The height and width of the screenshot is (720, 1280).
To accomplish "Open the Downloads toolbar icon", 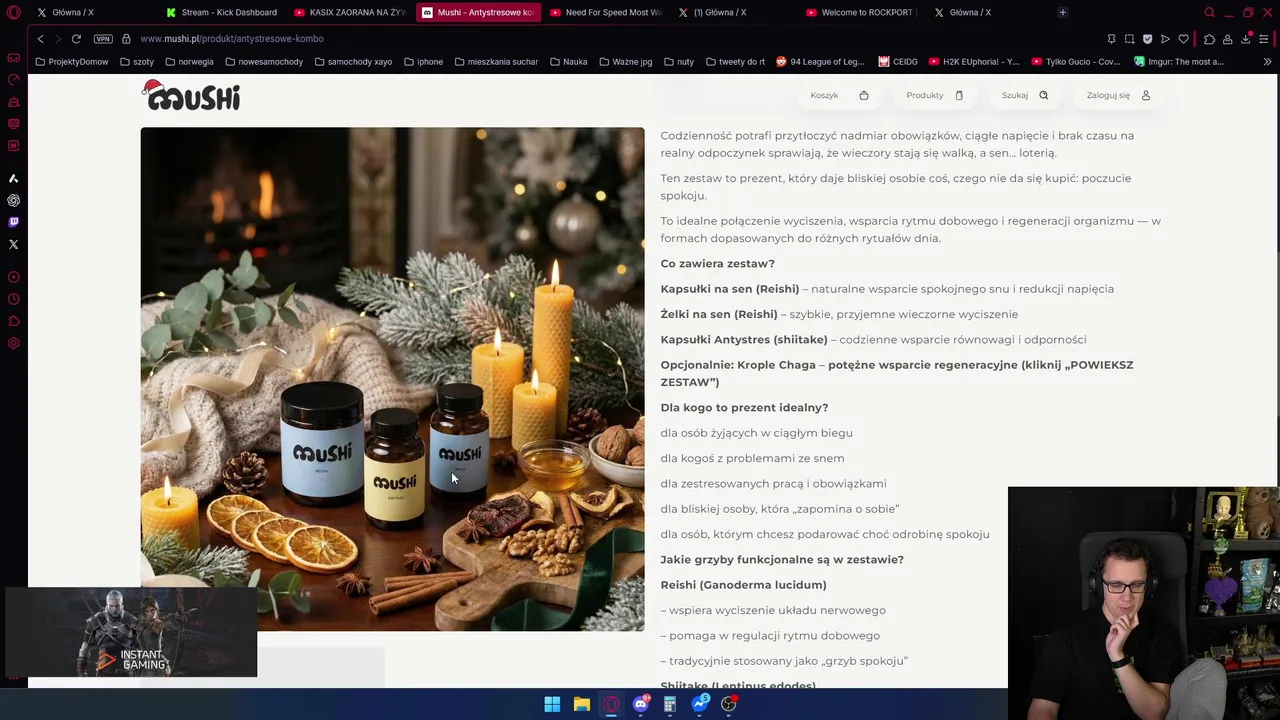I will [1246, 39].
